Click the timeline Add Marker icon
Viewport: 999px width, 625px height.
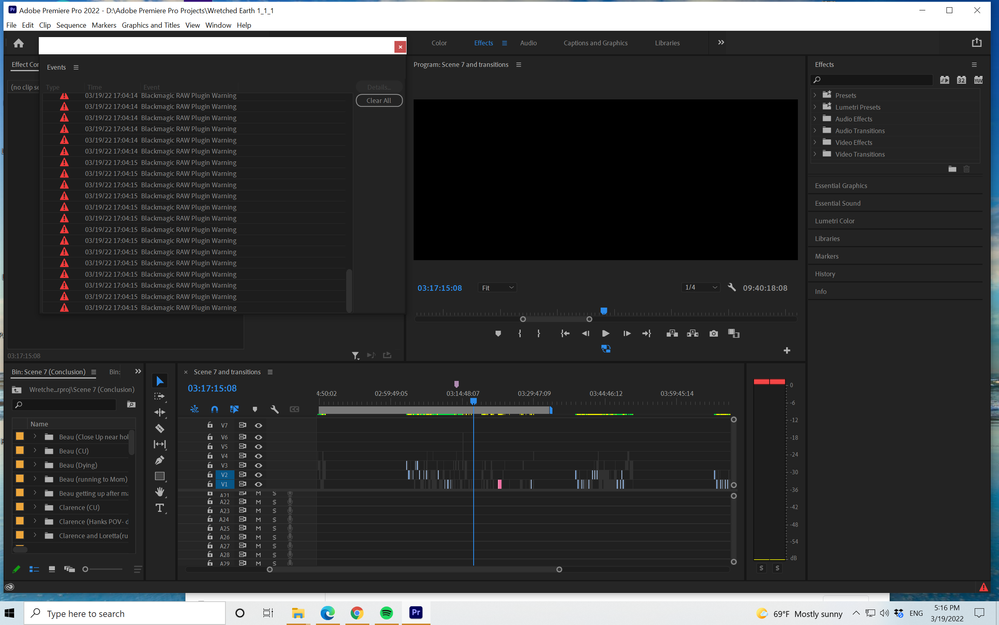click(255, 409)
